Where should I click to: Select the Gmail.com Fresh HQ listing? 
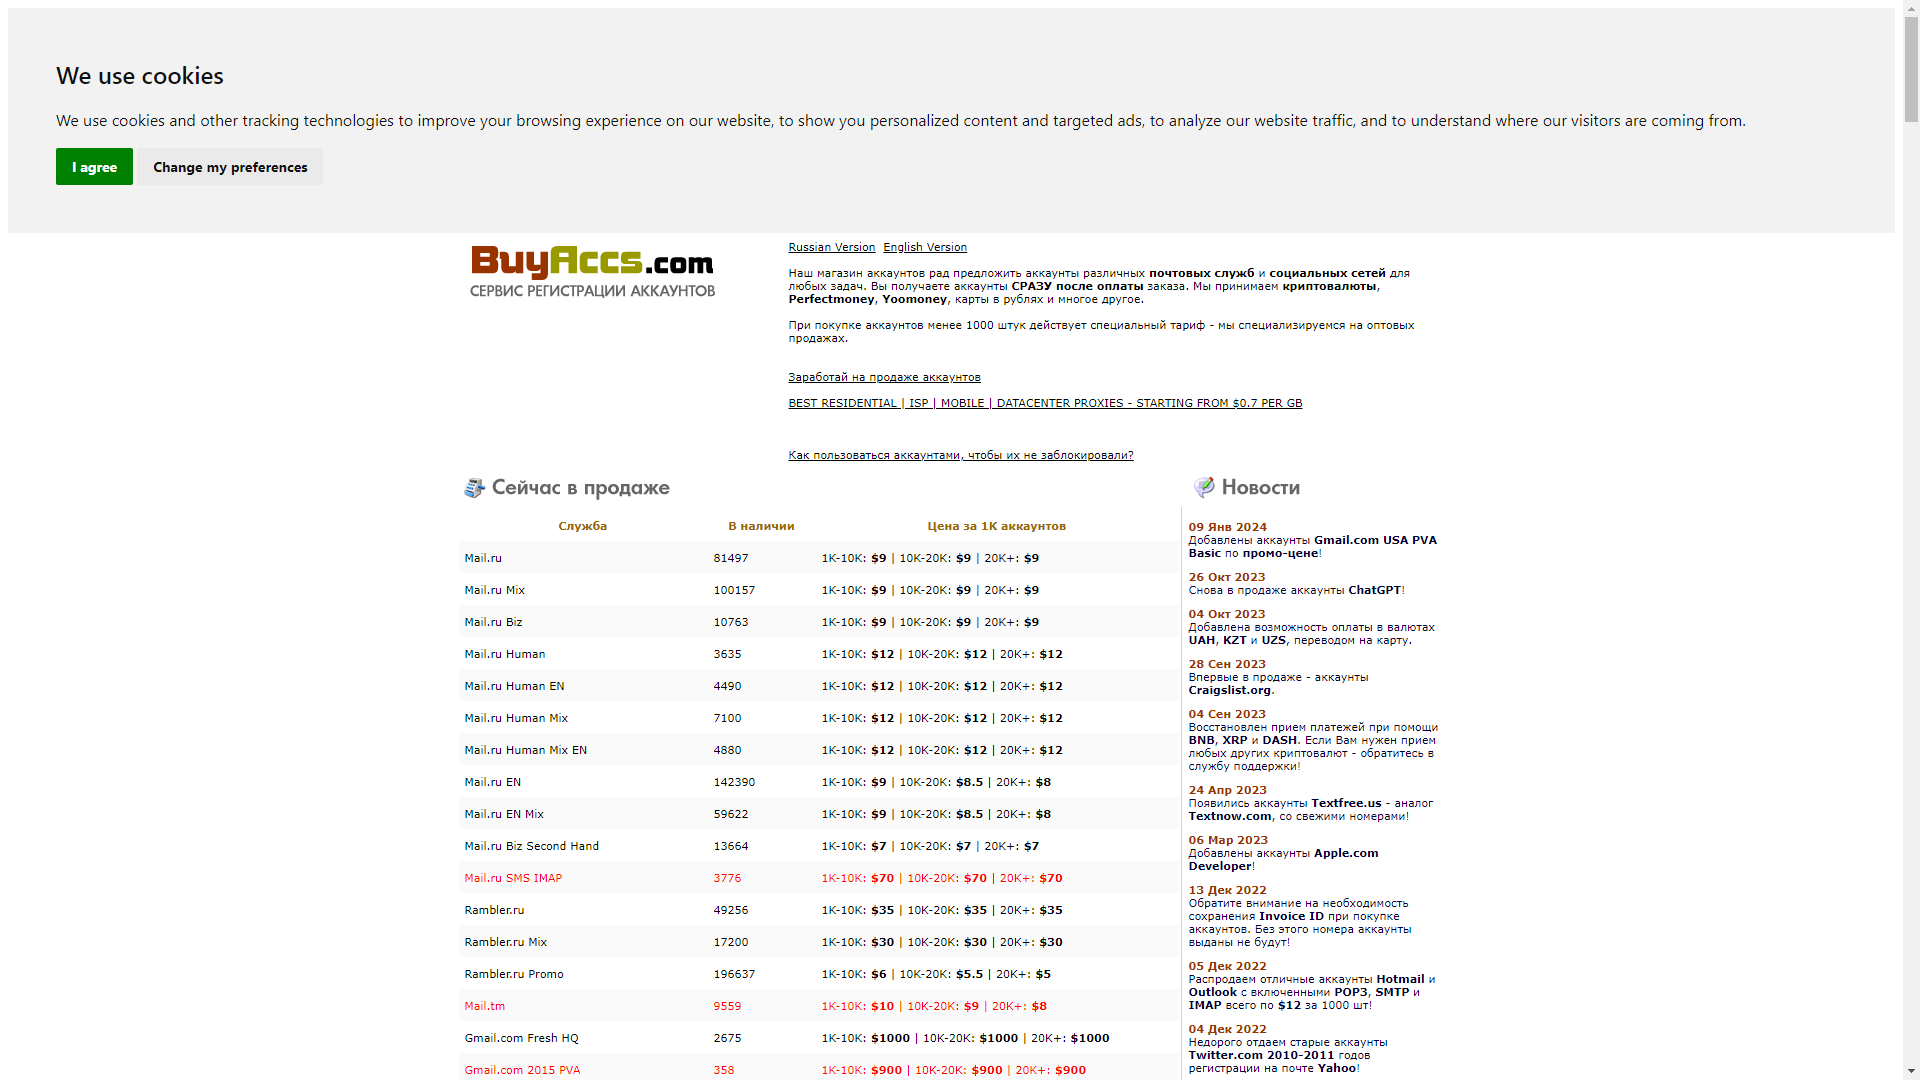tap(521, 1038)
